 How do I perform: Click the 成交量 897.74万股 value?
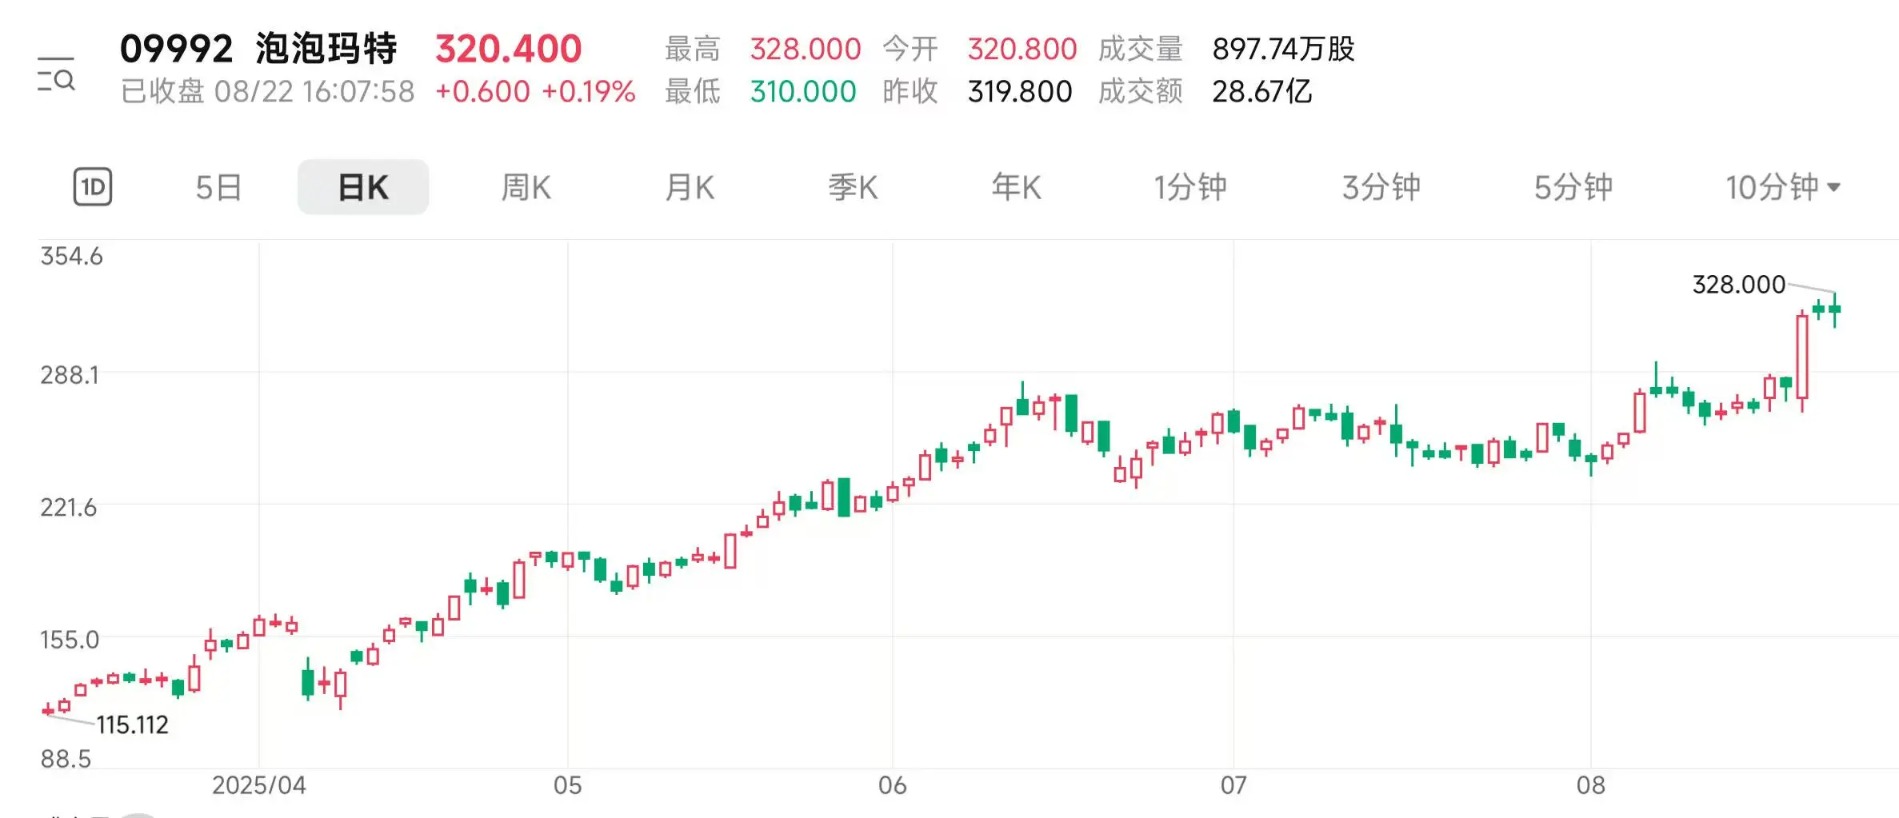coord(1283,48)
